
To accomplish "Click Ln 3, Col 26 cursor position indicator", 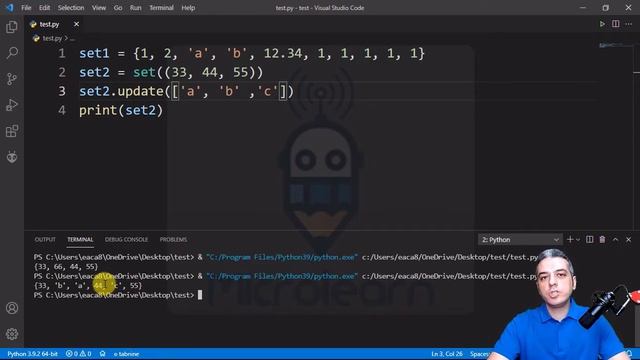I will coord(447,354).
